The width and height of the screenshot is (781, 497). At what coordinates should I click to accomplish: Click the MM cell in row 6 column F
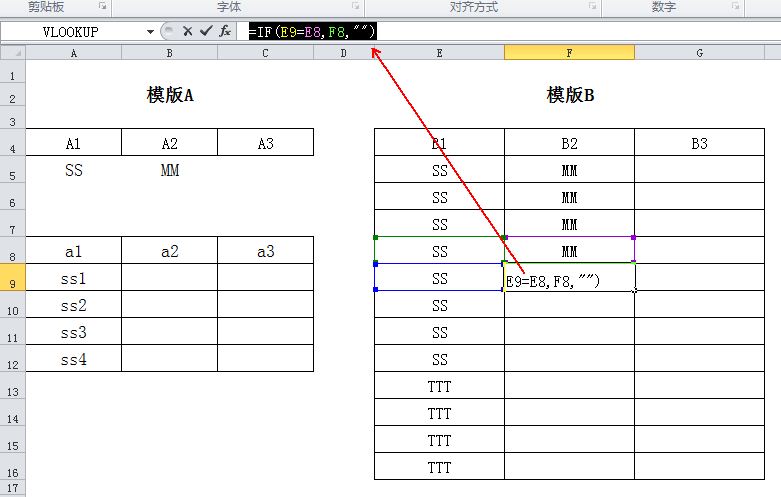click(569, 196)
